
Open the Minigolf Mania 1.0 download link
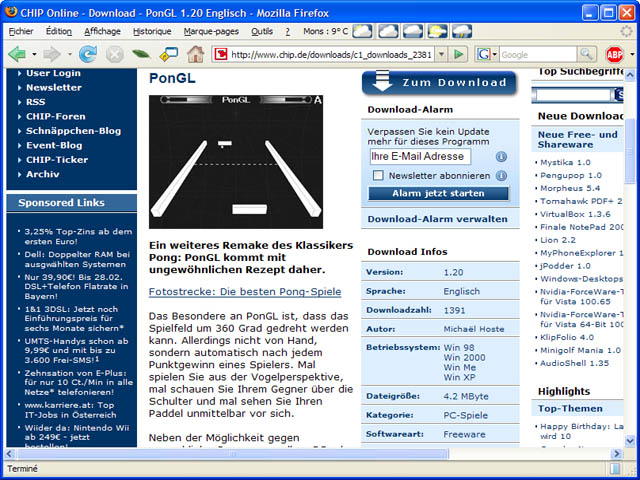(x=580, y=350)
